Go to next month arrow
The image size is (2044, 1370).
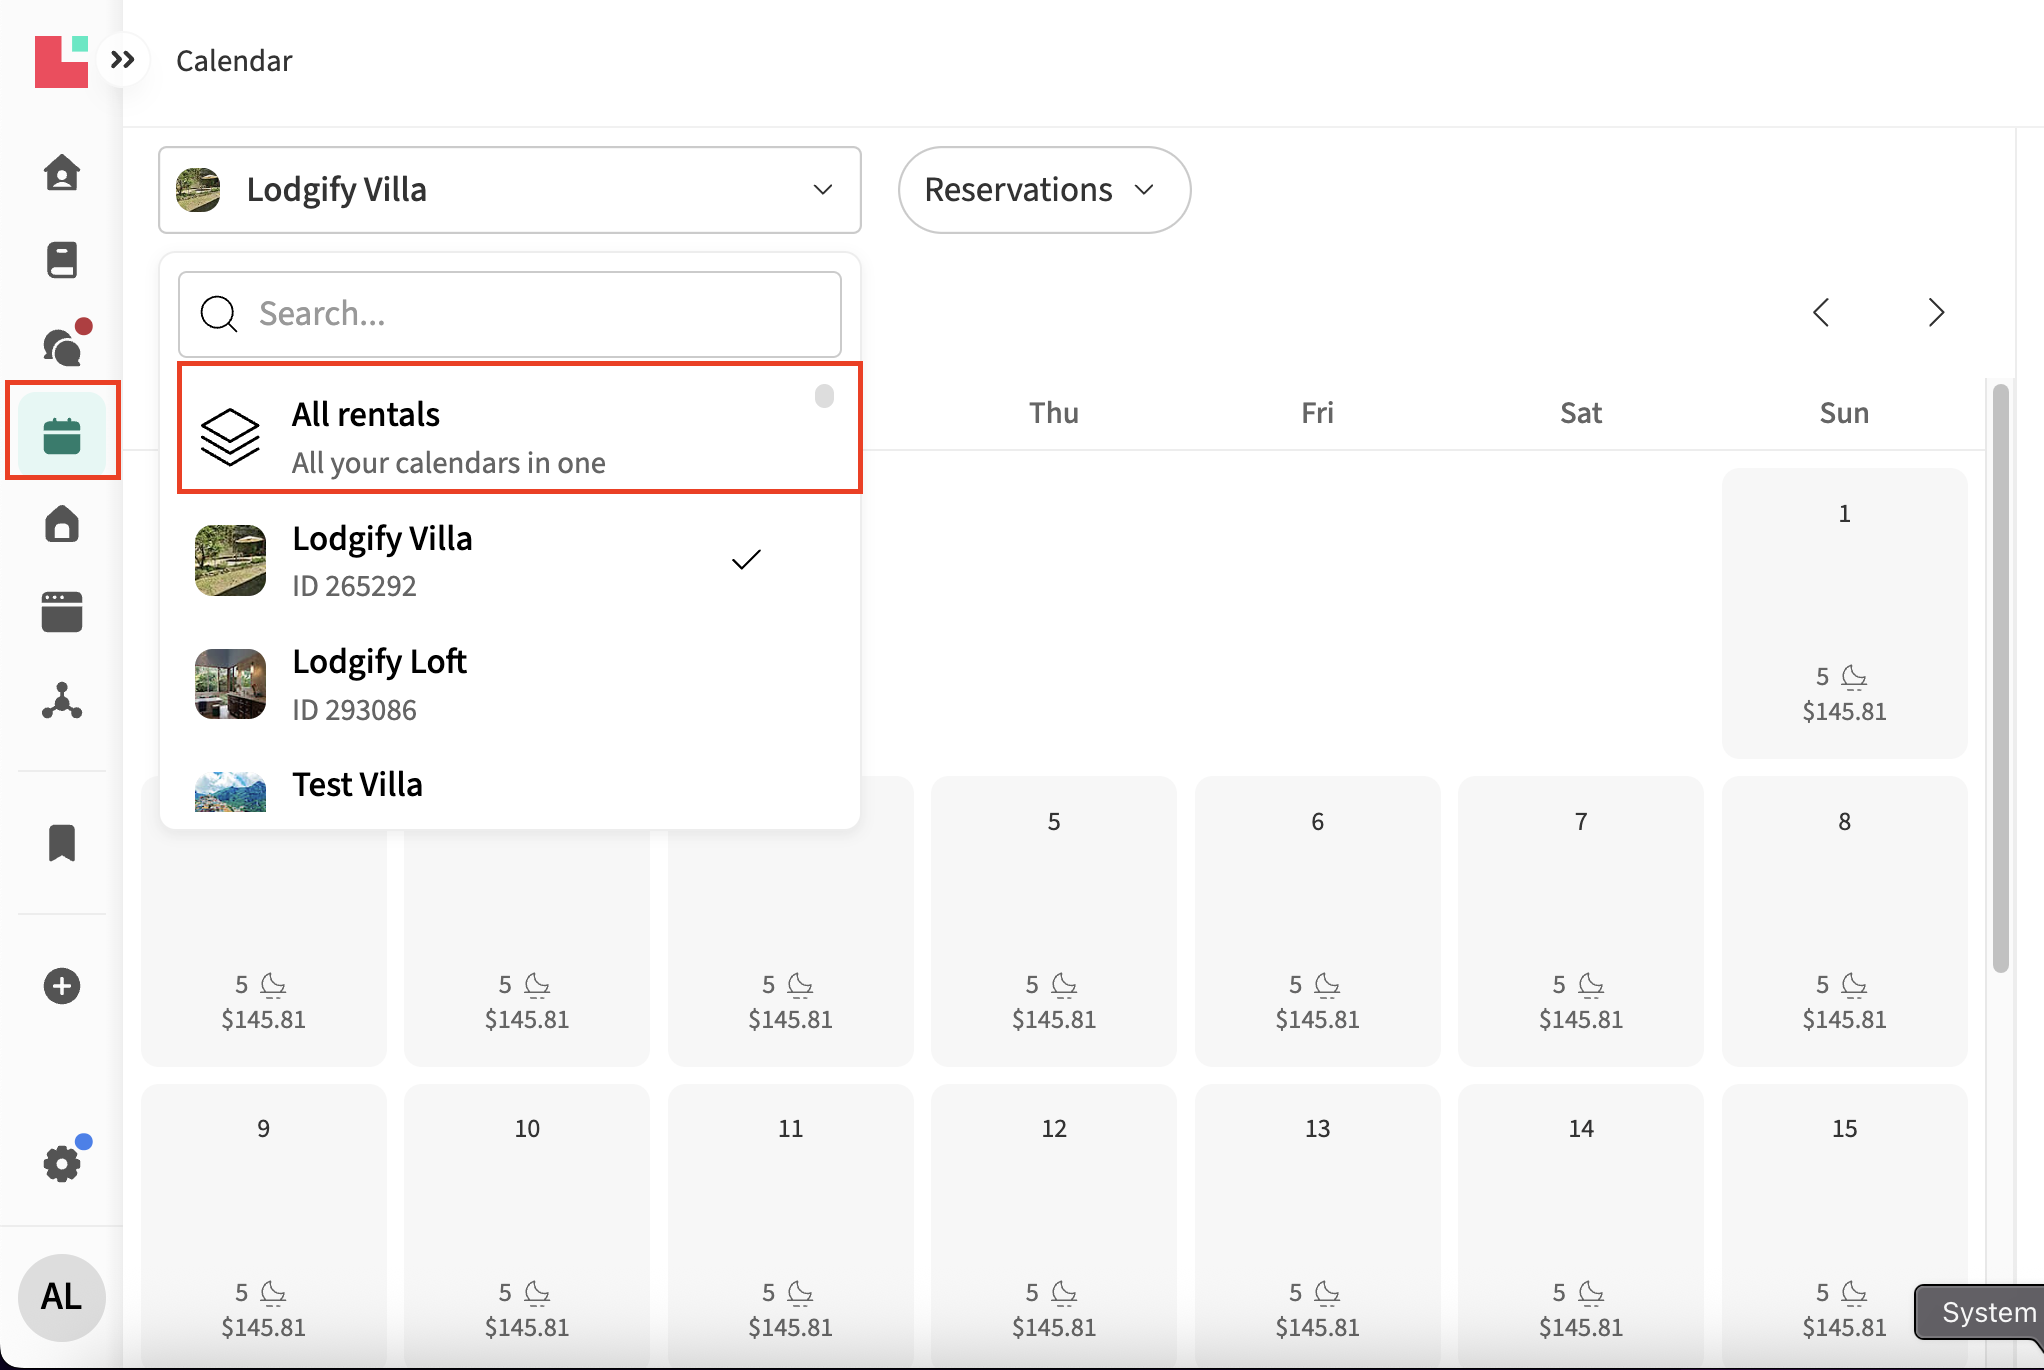(1936, 313)
